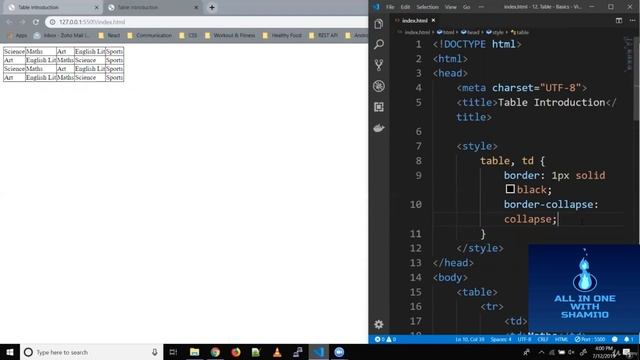Open the View menu in VS Code
Image resolution: width=640 pixels, height=360 pixels.
(451, 7)
